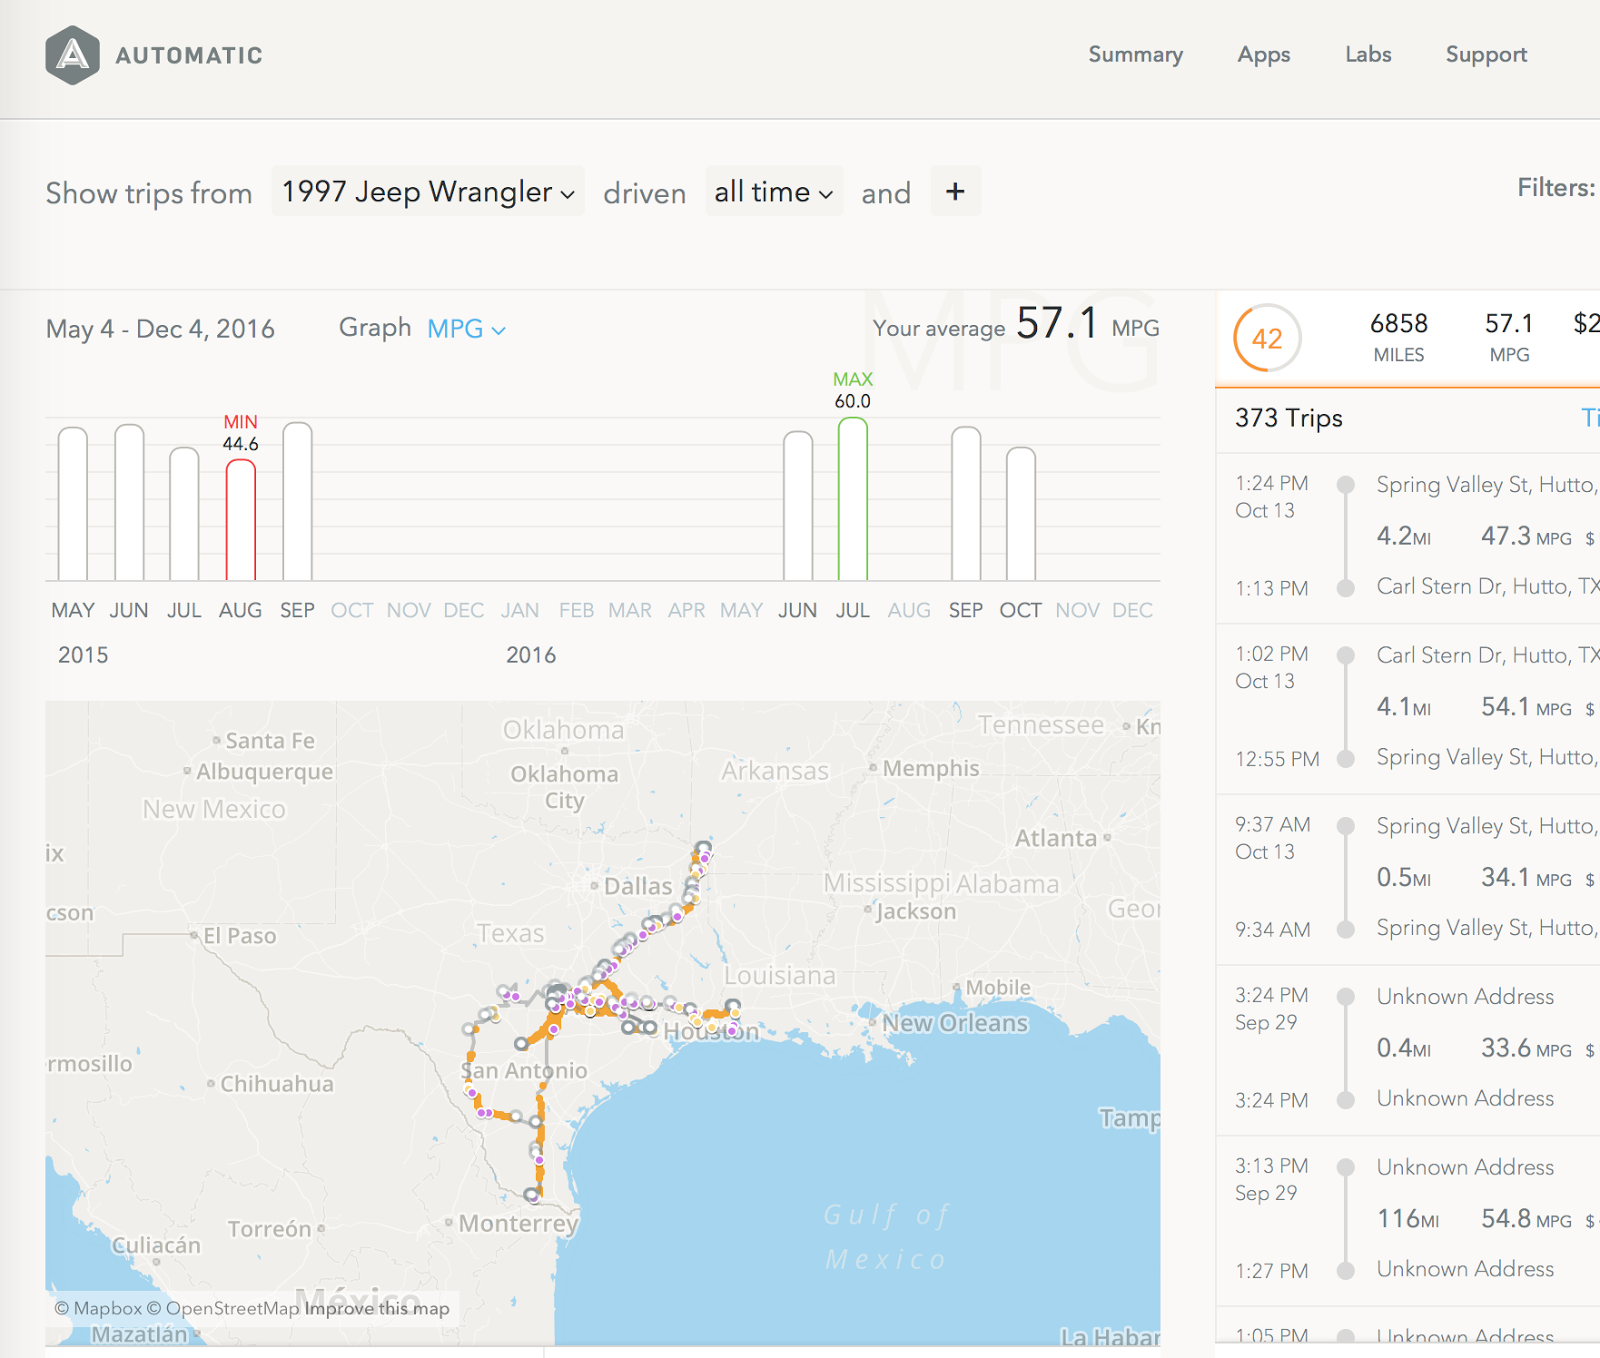Expand the 1997 Jeep Wrangler vehicle dropdown

(428, 191)
